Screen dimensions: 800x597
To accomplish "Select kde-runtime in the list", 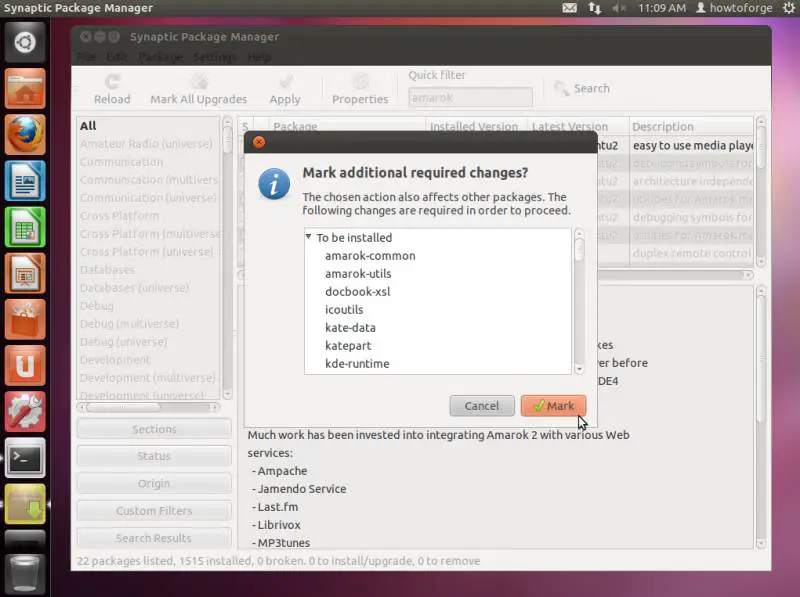I will (357, 364).
